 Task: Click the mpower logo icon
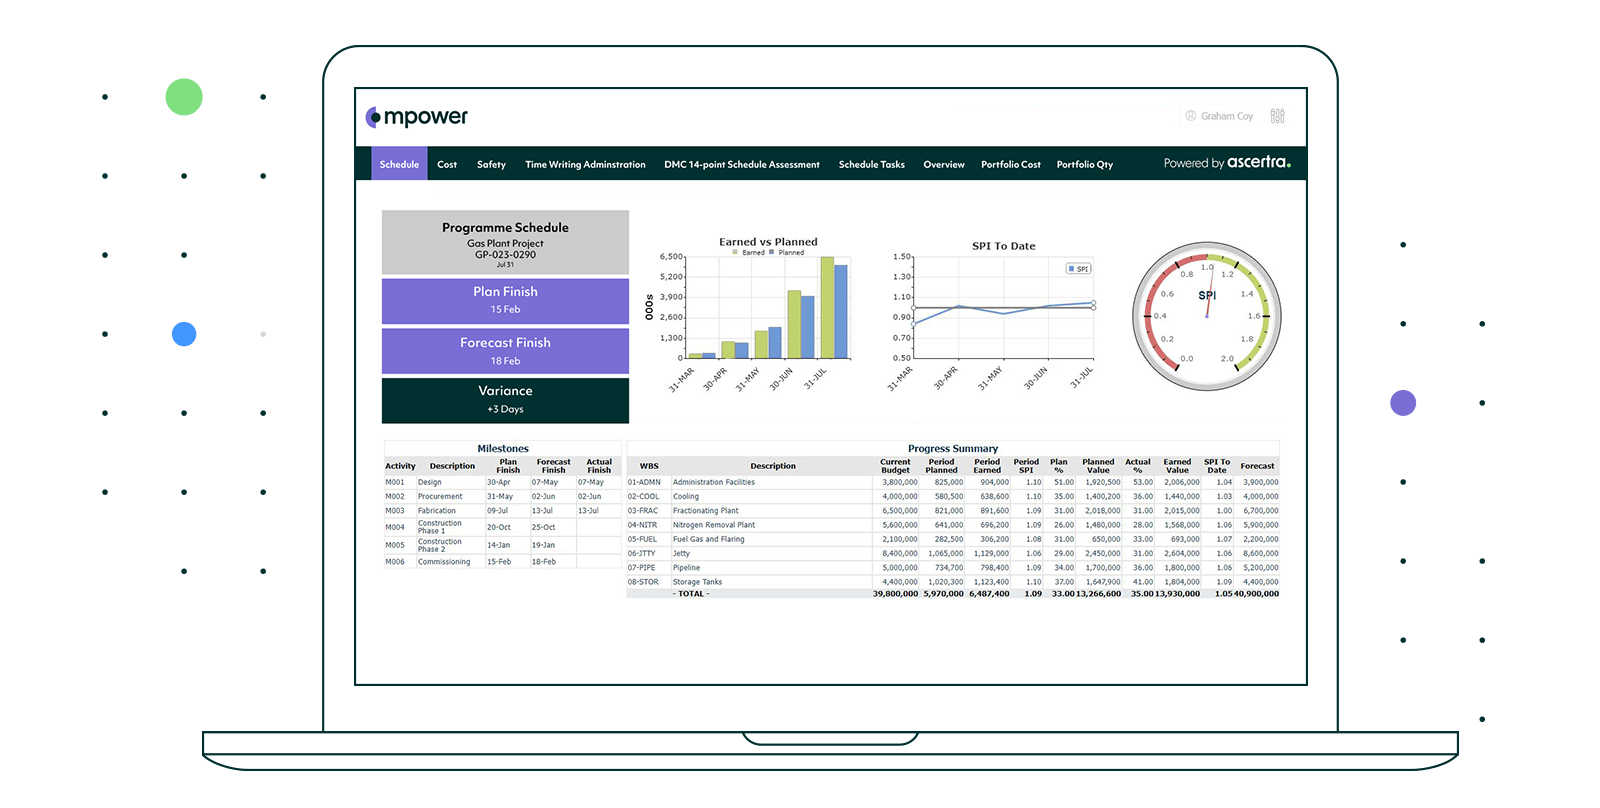tap(373, 117)
